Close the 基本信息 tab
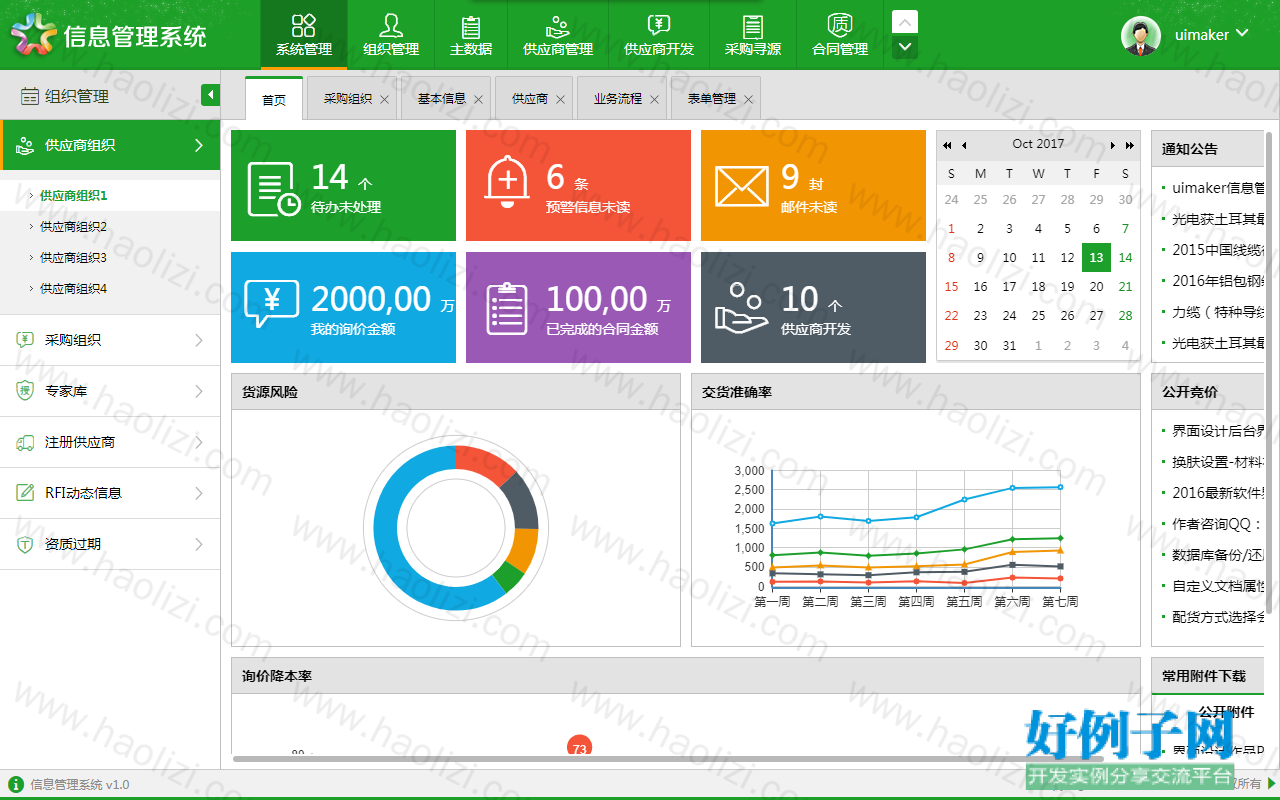This screenshot has height=800, width=1280. (479, 100)
